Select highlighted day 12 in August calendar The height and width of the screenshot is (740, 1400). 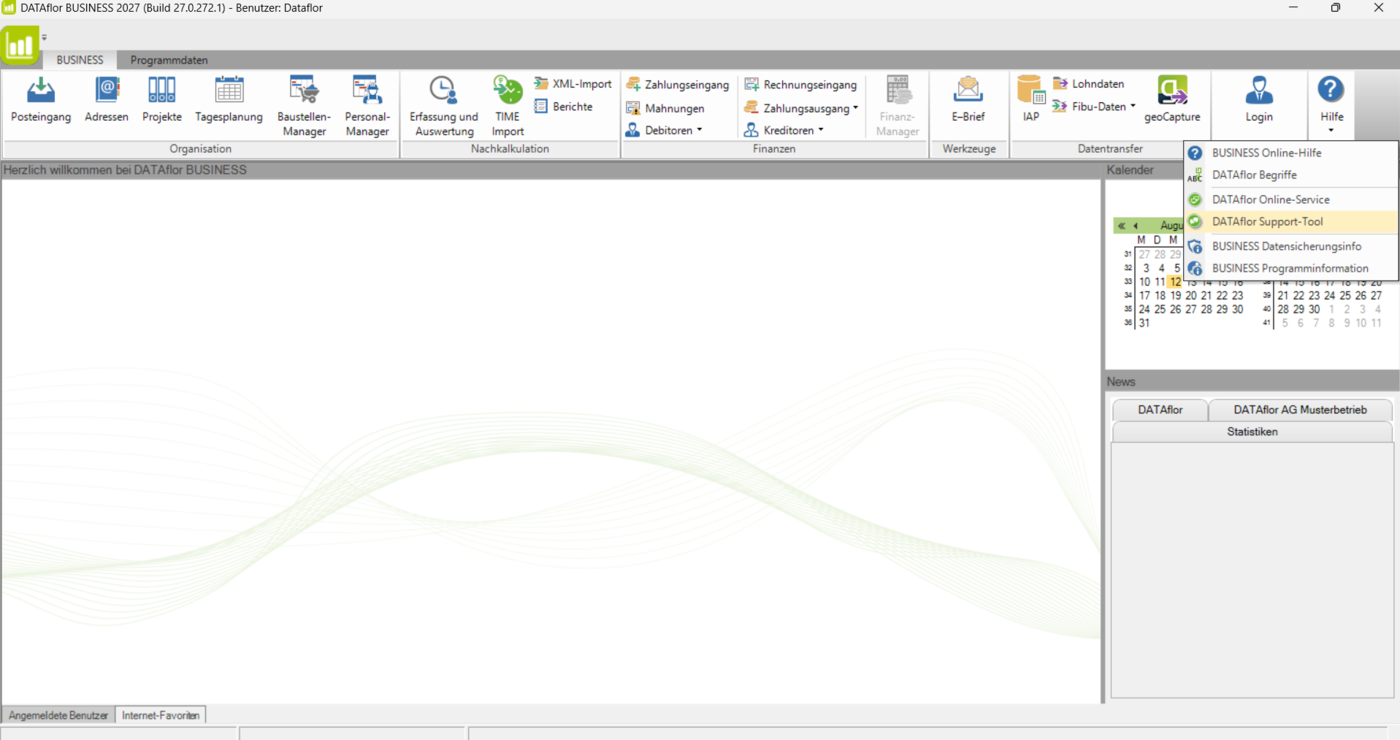click(1175, 282)
